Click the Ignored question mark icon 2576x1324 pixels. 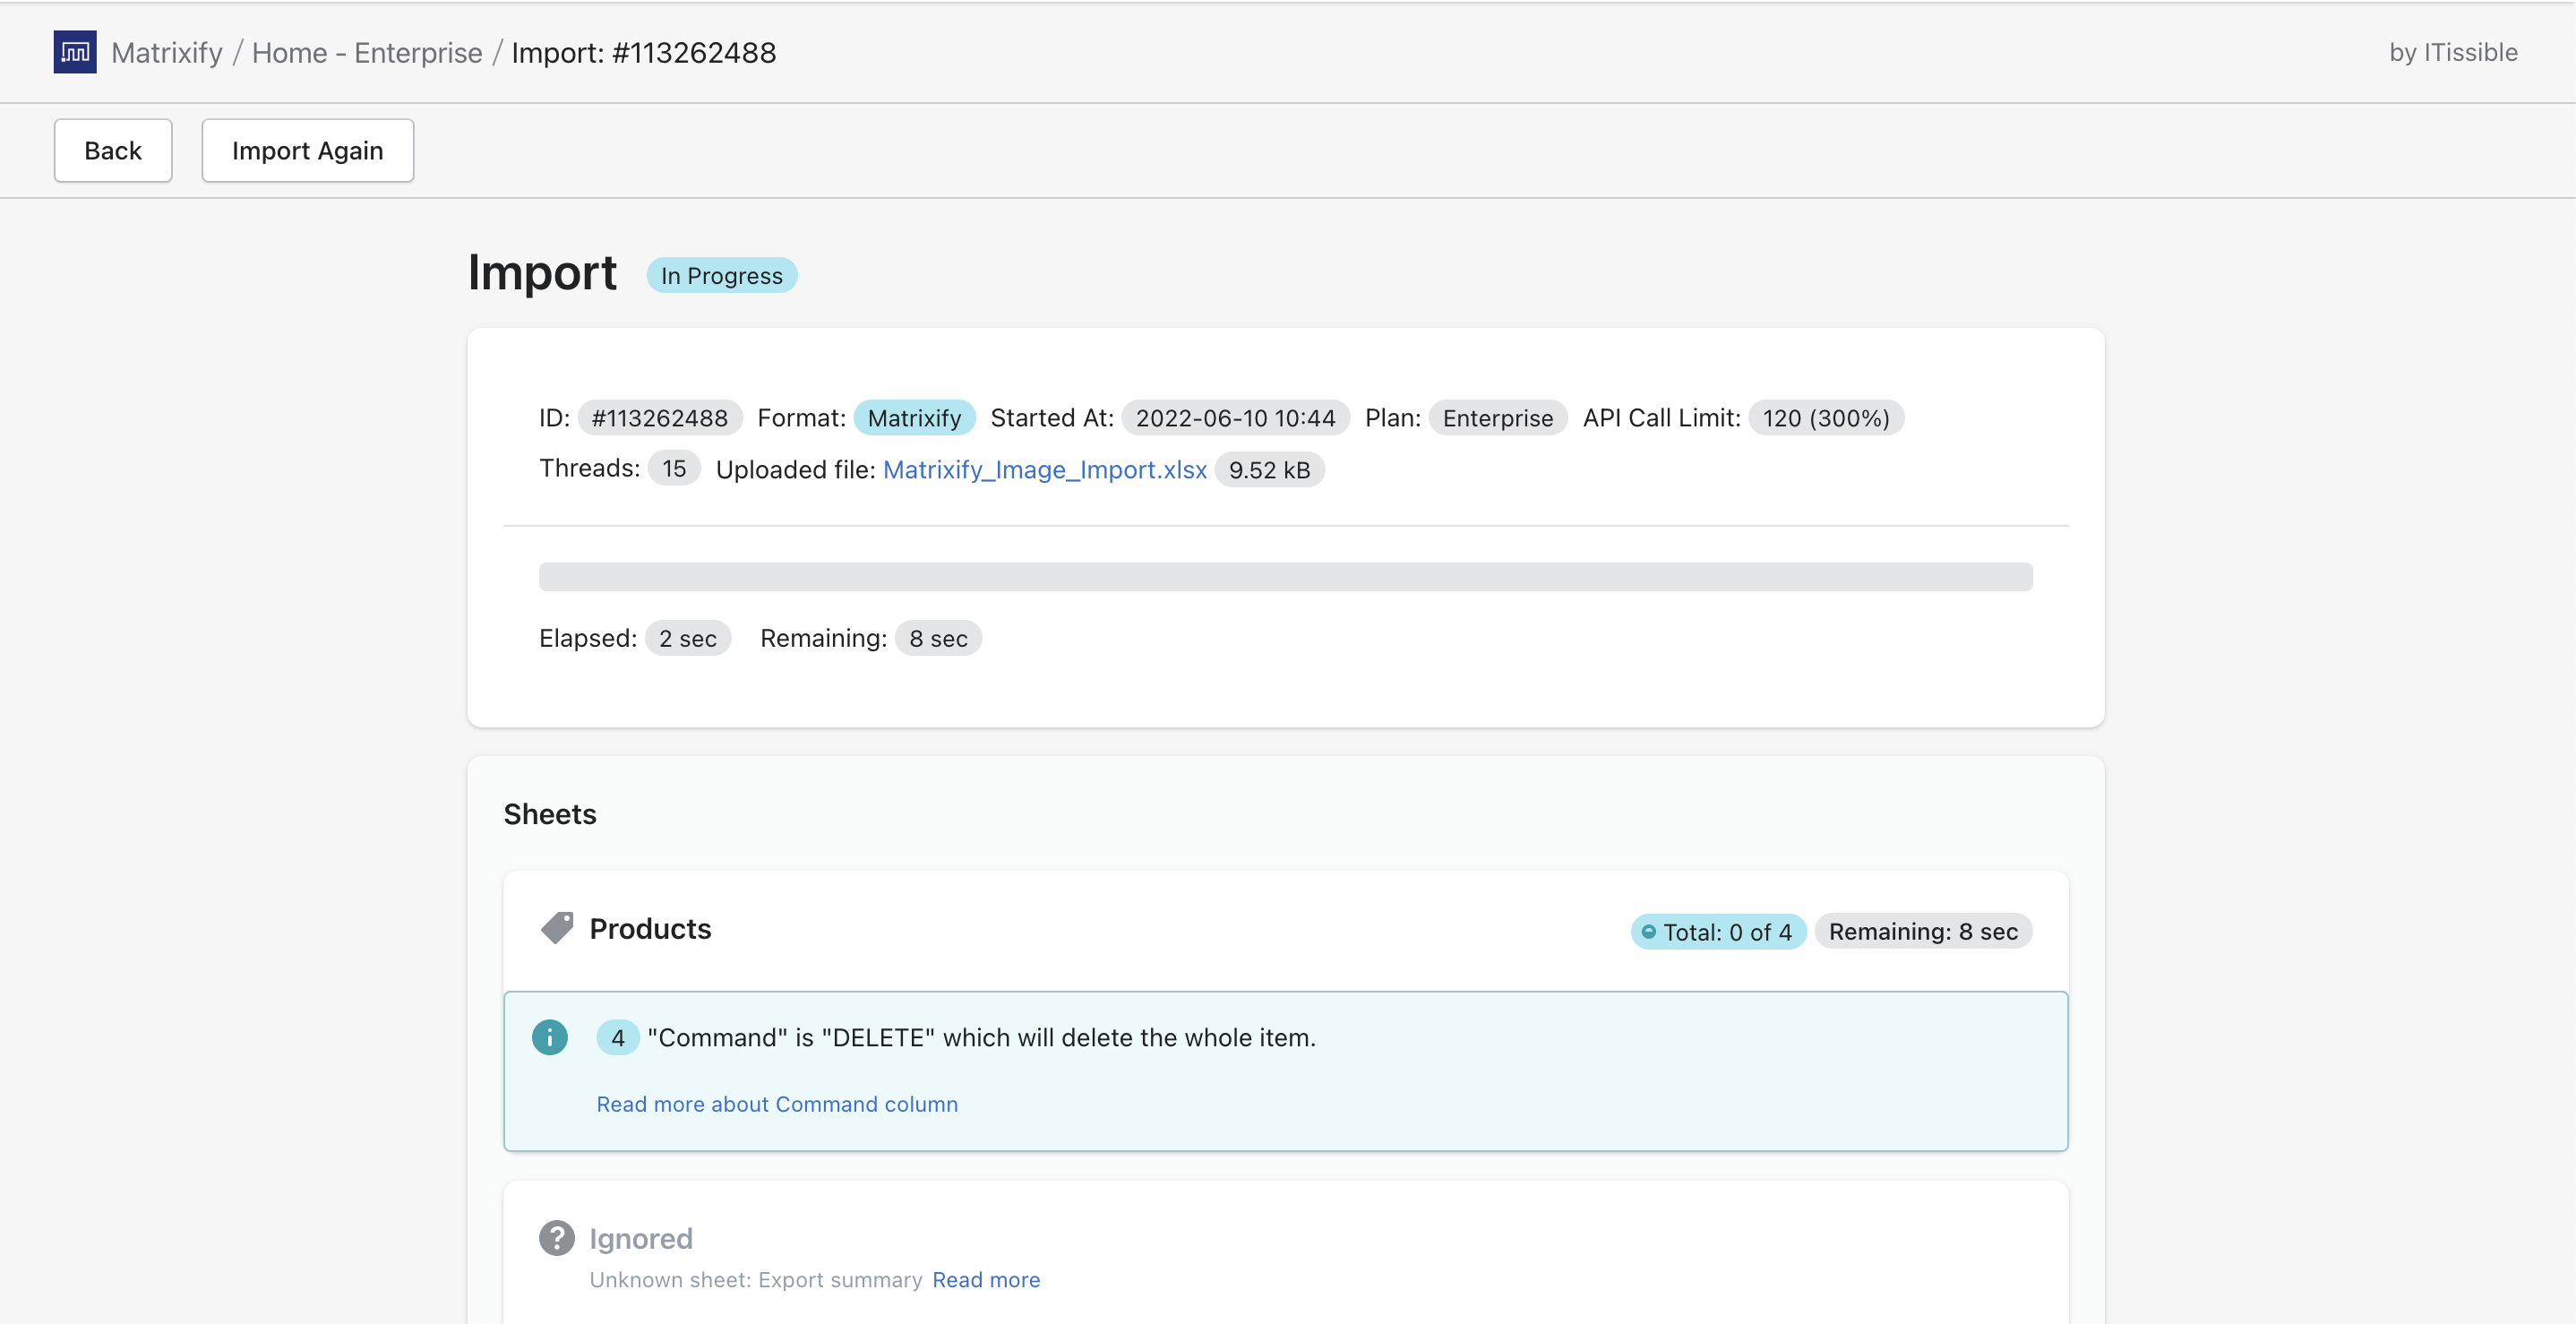[x=557, y=1238]
